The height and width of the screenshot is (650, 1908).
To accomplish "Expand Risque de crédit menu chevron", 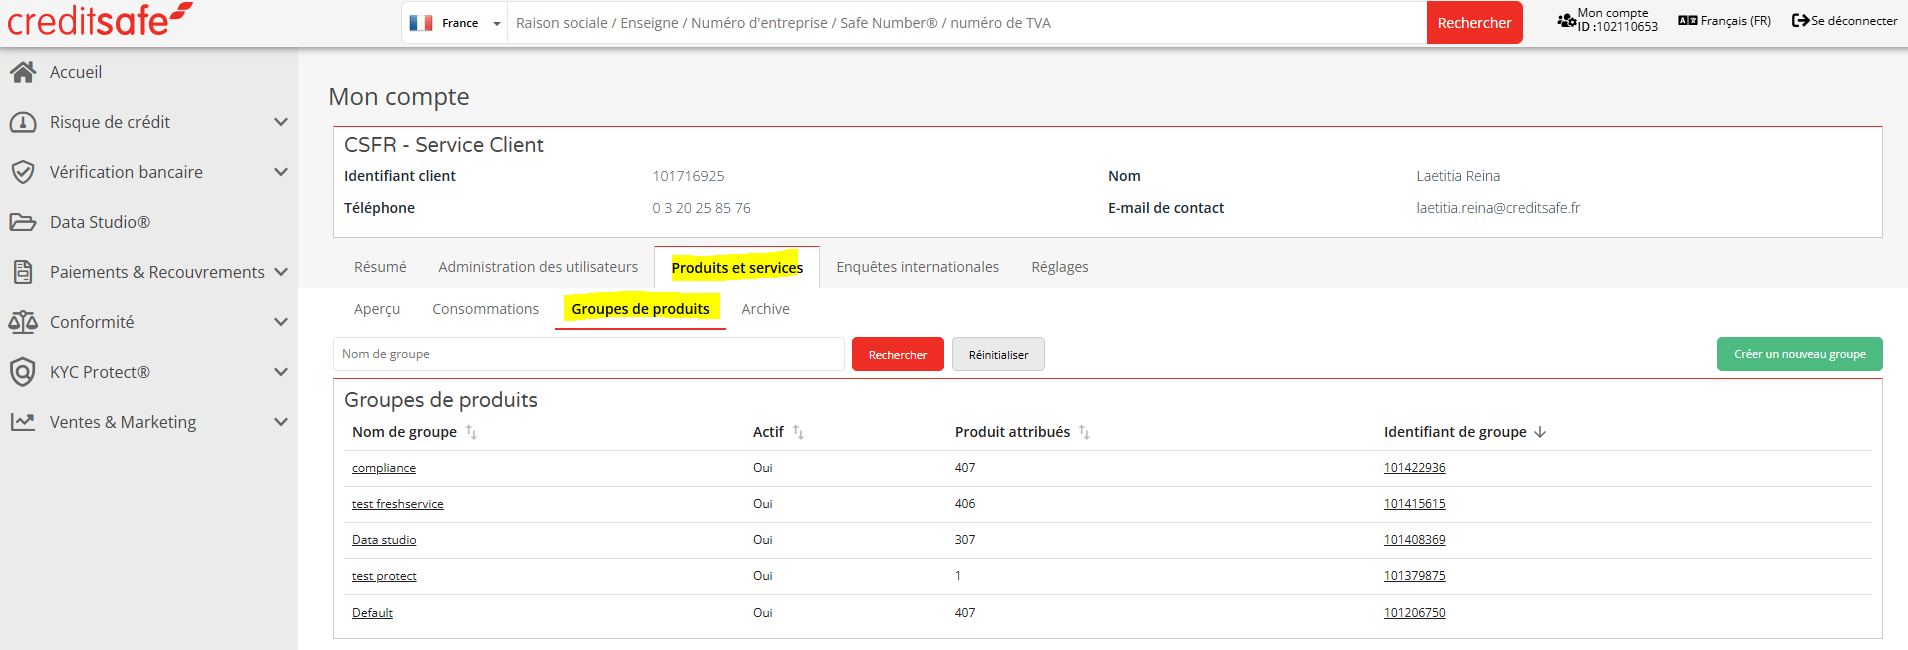I will [281, 122].
